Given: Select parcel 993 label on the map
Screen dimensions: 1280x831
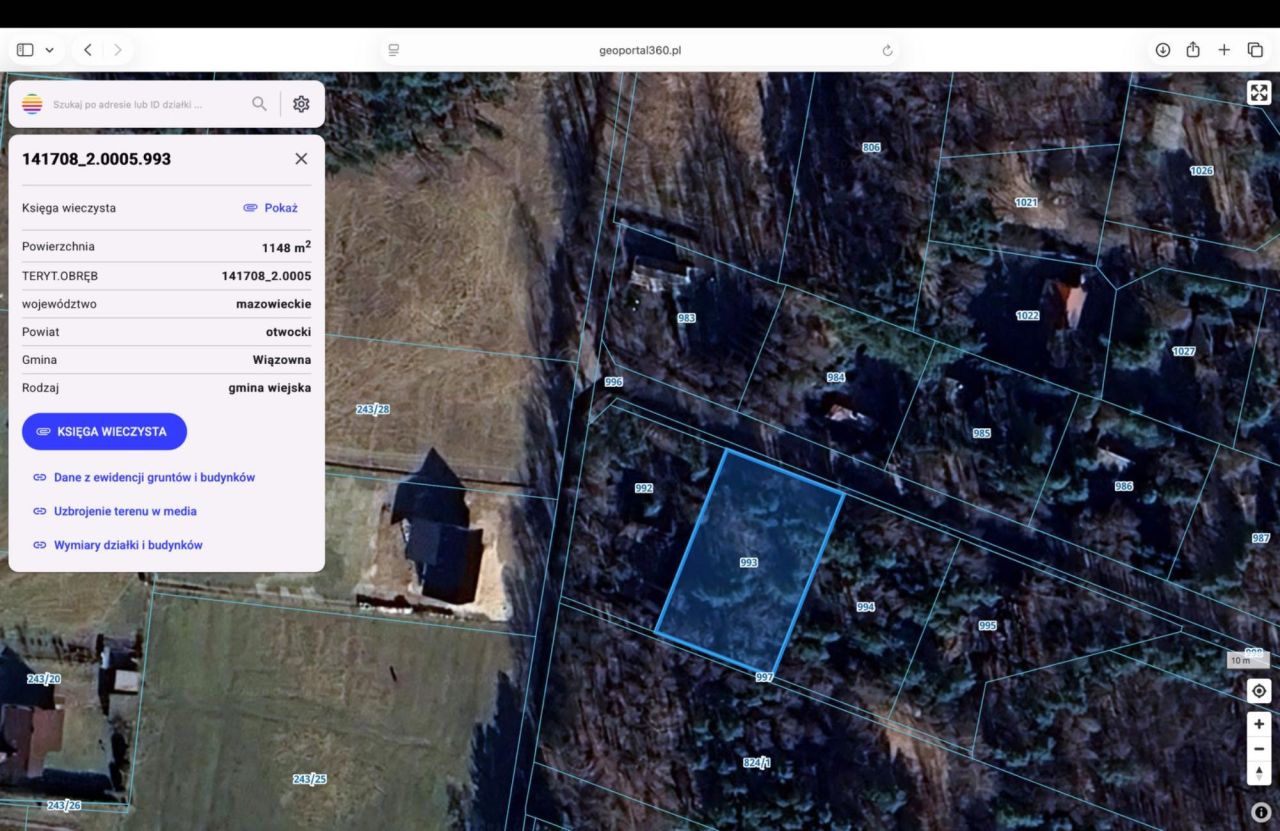Looking at the screenshot, I should (749, 563).
